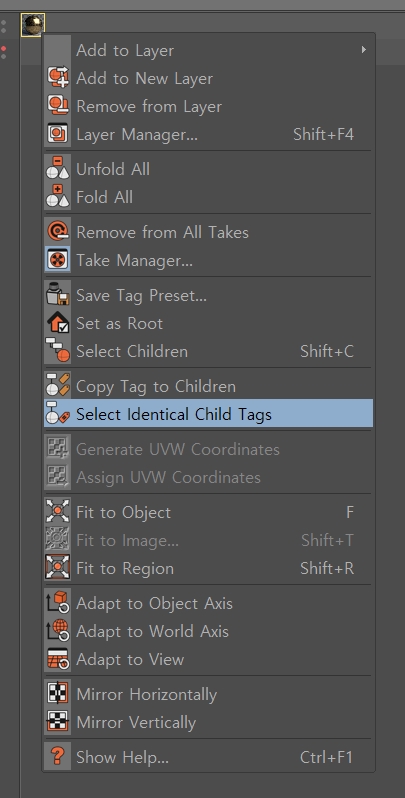
Task: Open Layer Manager via its icon
Action: [57, 134]
